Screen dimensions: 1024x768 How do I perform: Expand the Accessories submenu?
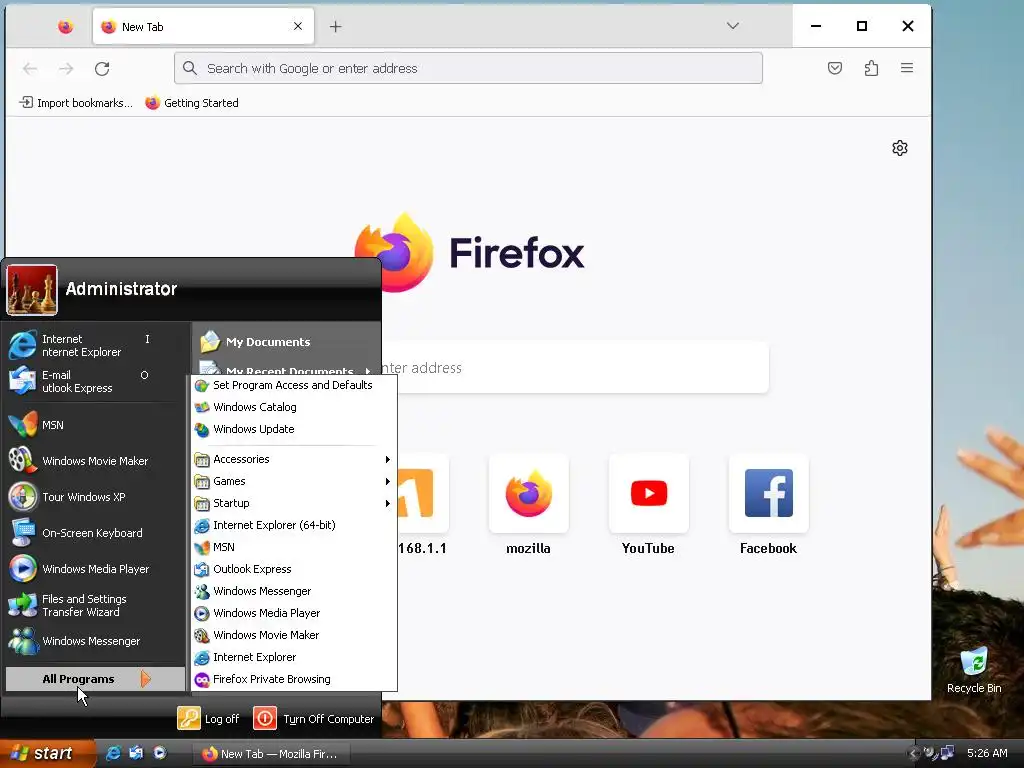point(295,459)
